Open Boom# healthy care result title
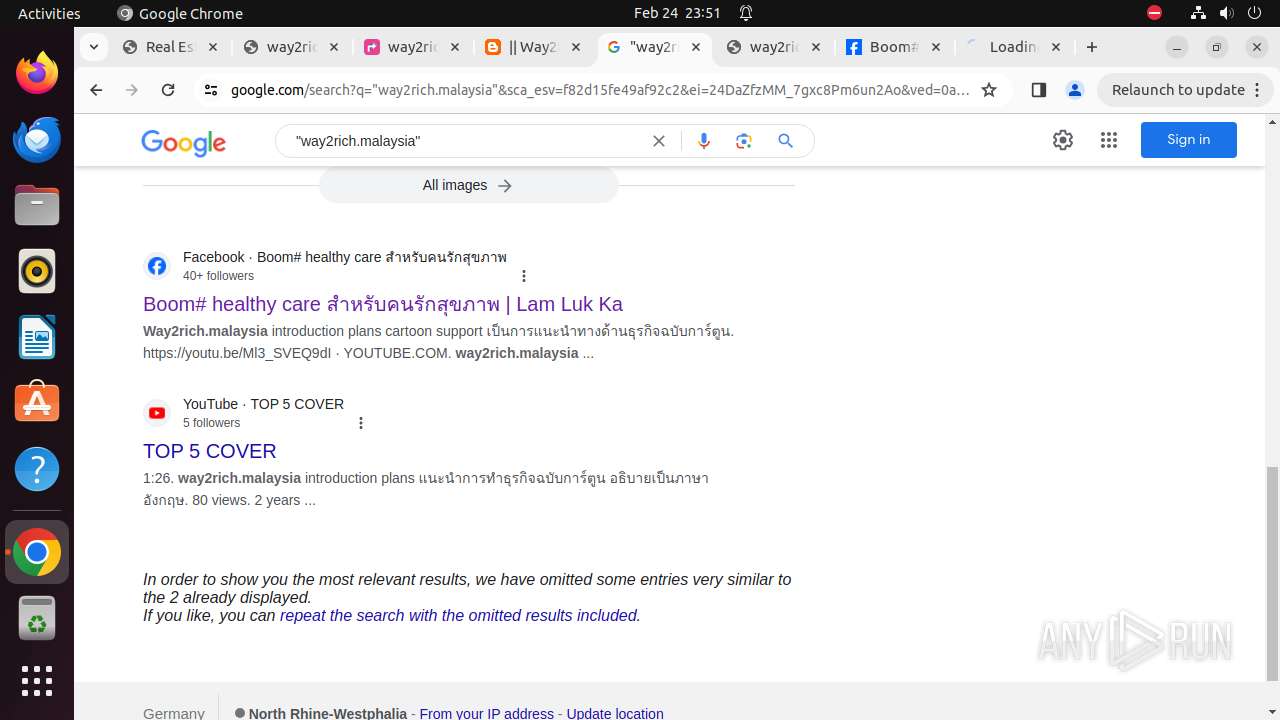This screenshot has width=1280, height=720. tap(383, 304)
